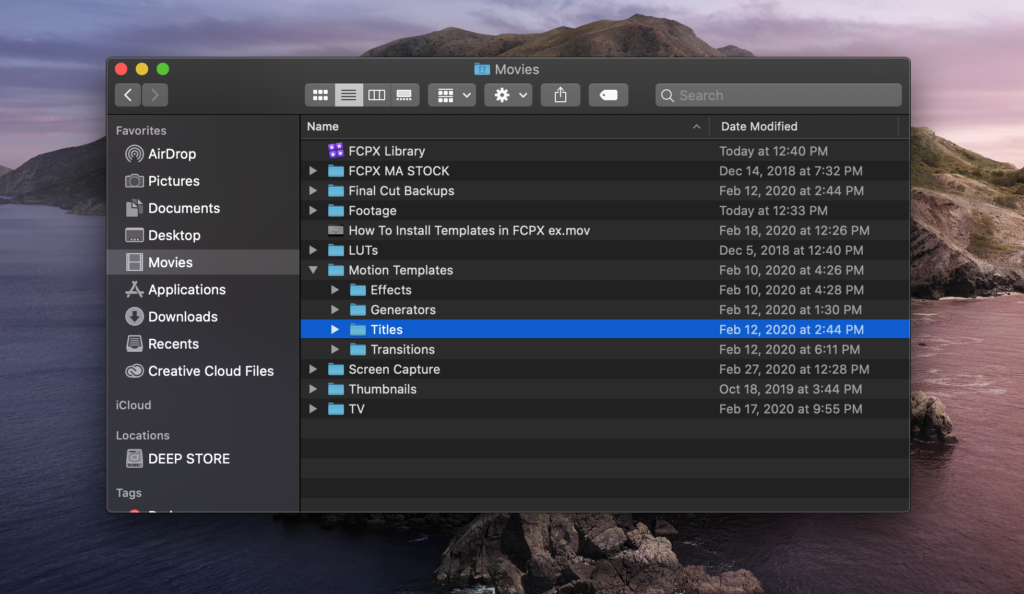Screen dimensions: 1024x594
Task: Switch to icon view in toolbar
Action: [x=320, y=95]
